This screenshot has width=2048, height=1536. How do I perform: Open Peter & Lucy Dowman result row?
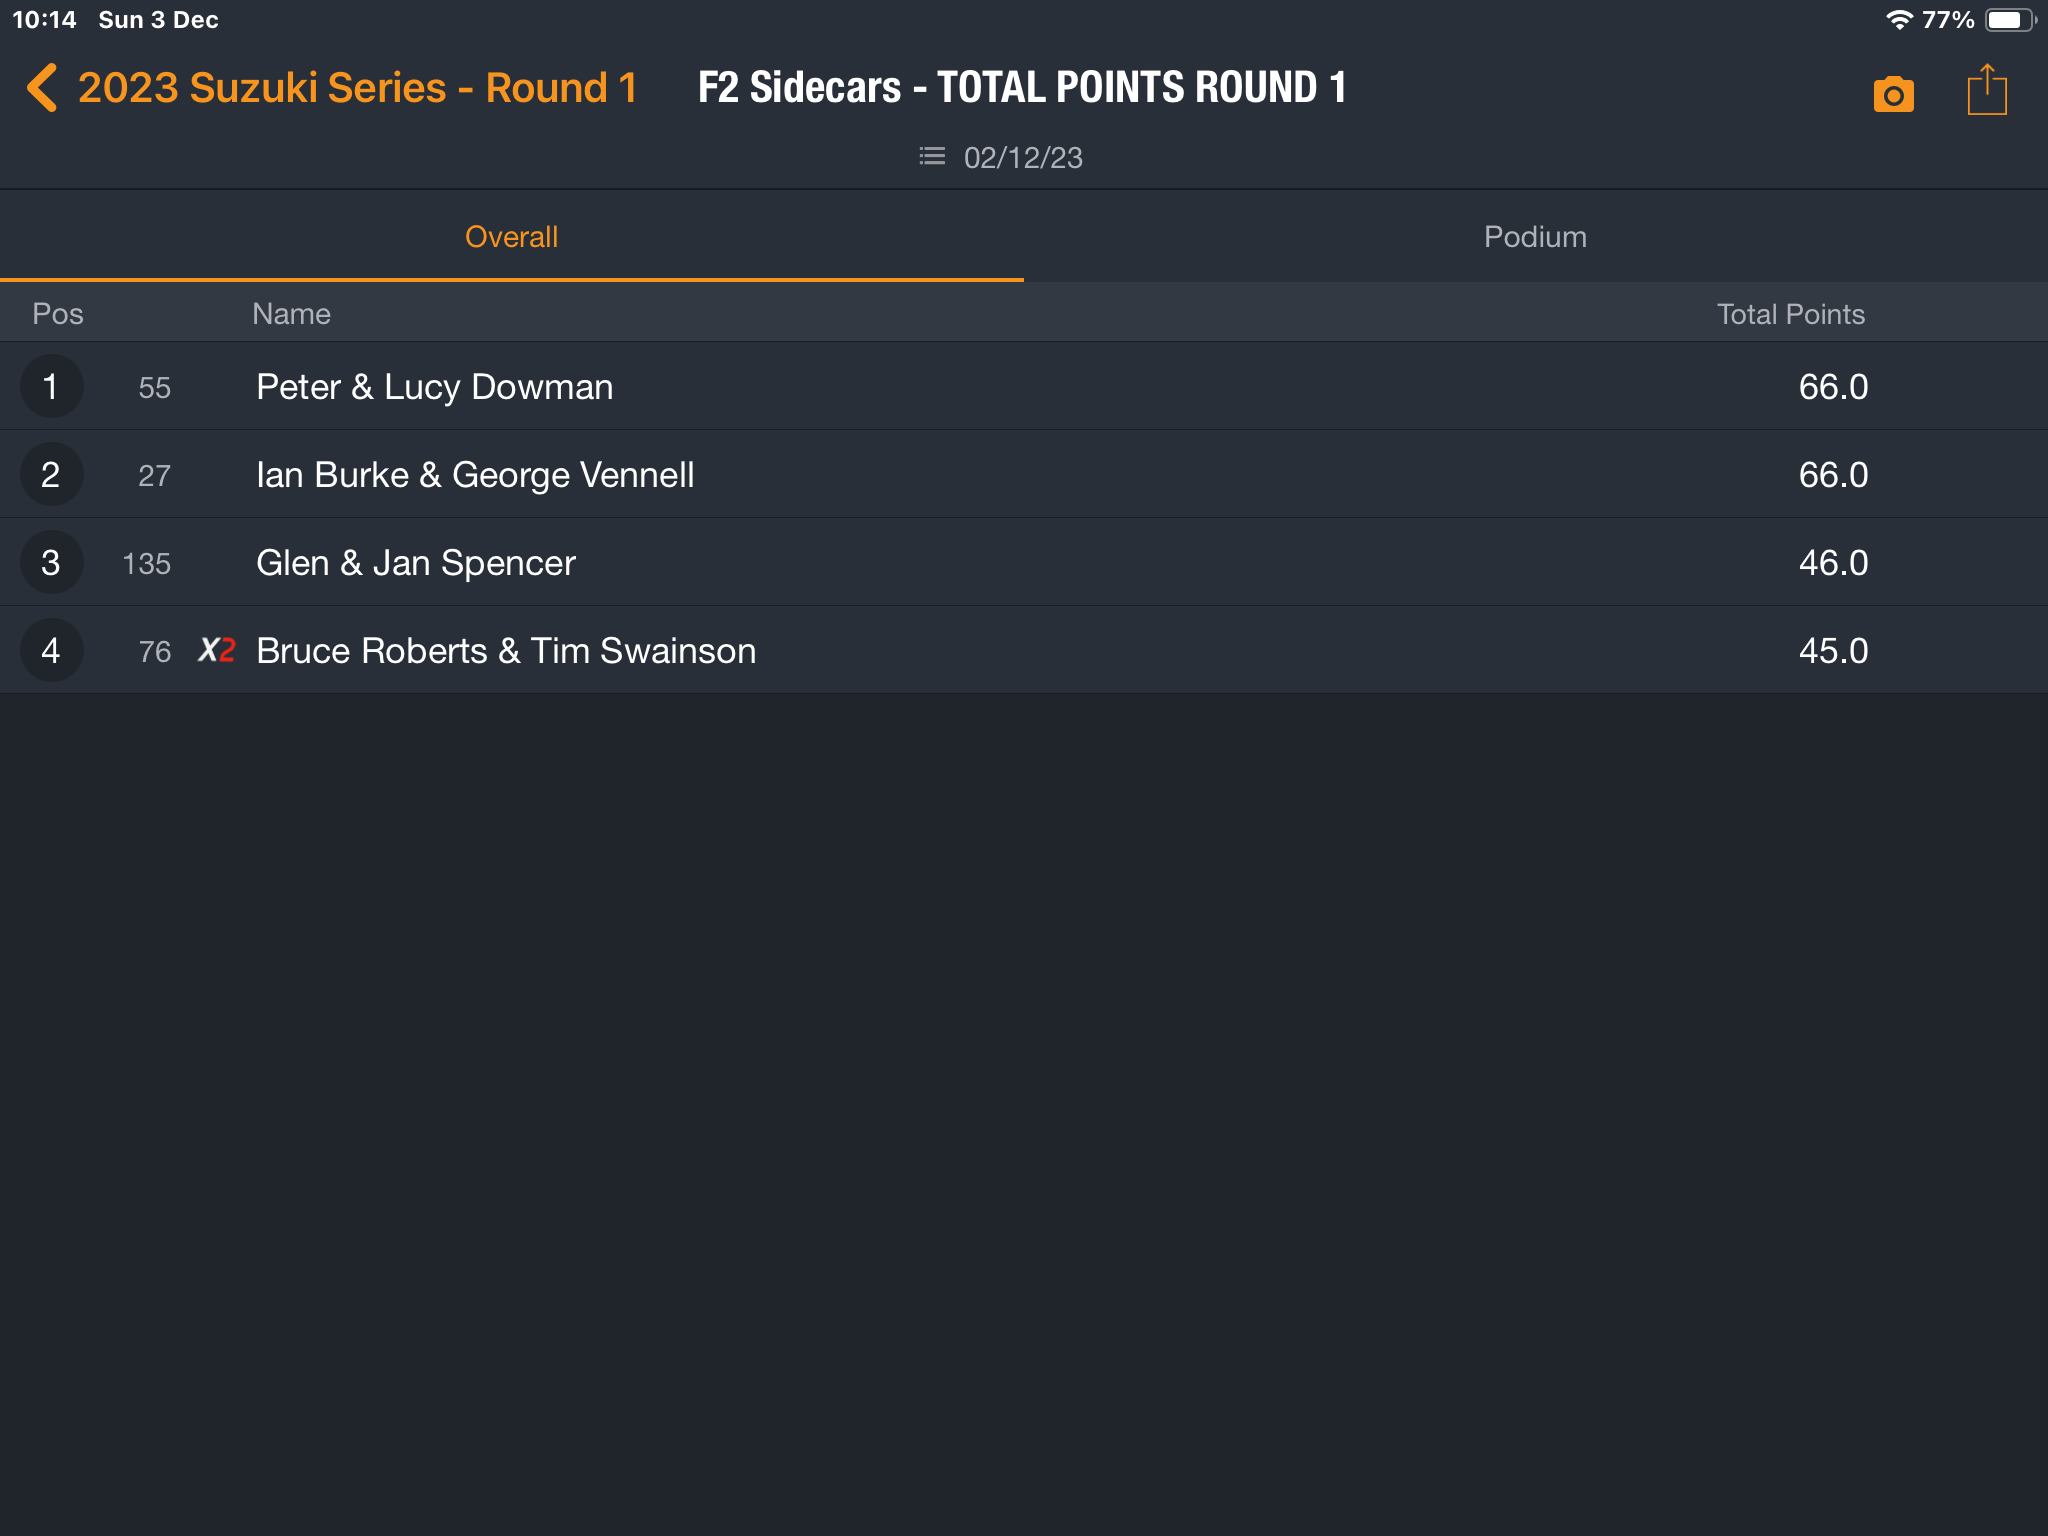point(1024,387)
